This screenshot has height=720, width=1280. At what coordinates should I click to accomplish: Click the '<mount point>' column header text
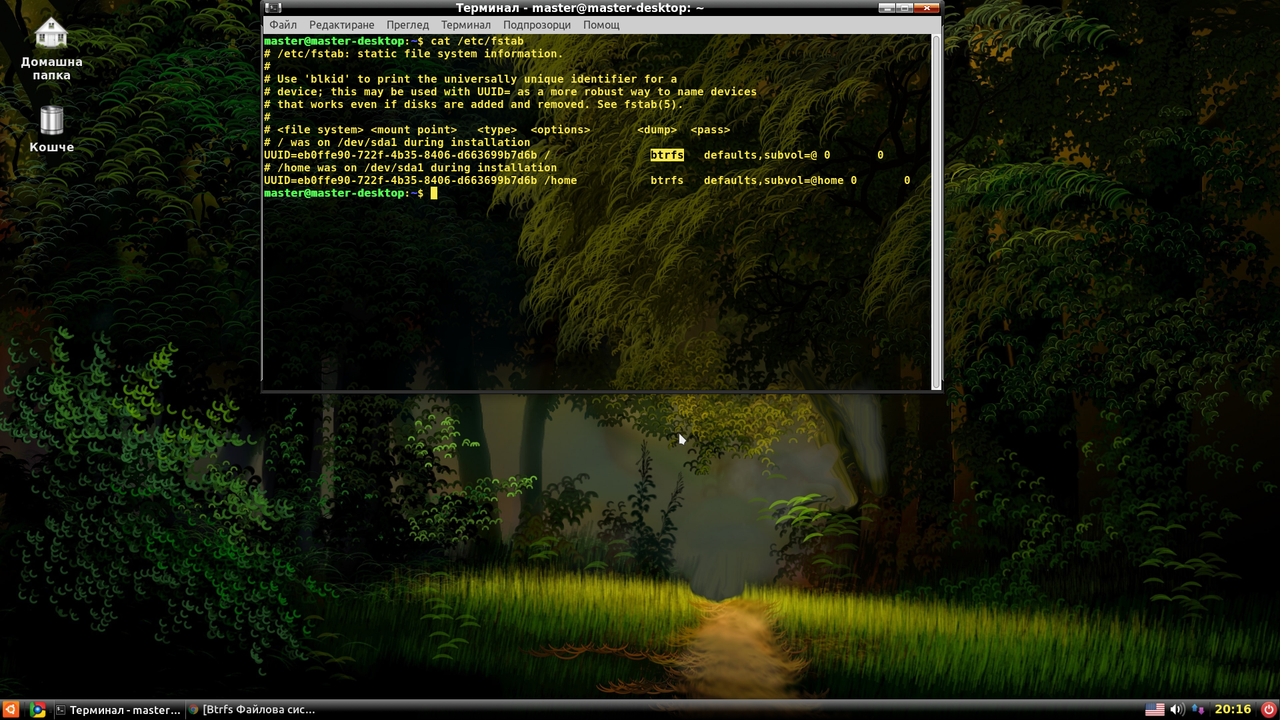[413, 130]
